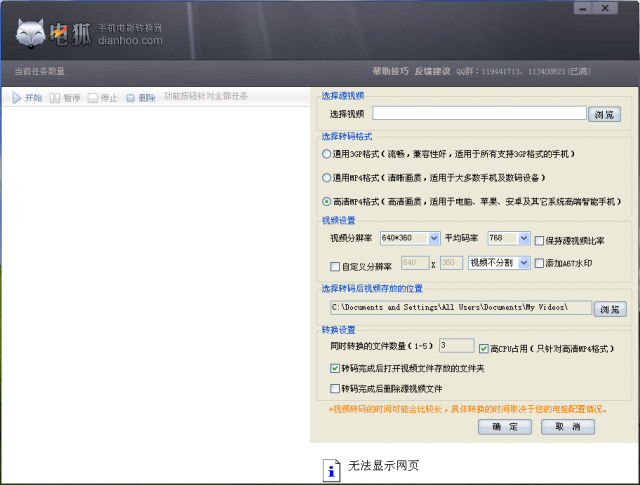Screen dimensions: 640x485
Task: Click 浏览 button next to 选择视频 field
Action: (607, 115)
